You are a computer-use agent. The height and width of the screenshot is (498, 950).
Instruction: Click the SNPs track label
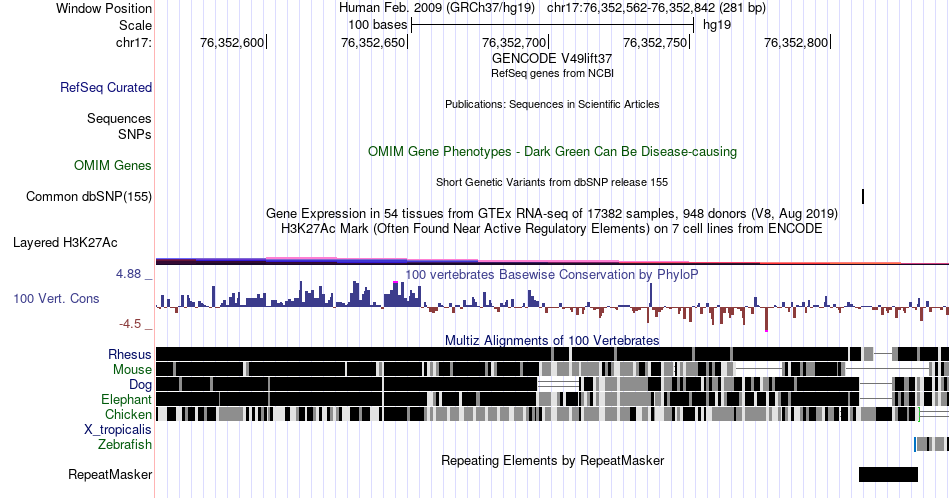point(135,134)
